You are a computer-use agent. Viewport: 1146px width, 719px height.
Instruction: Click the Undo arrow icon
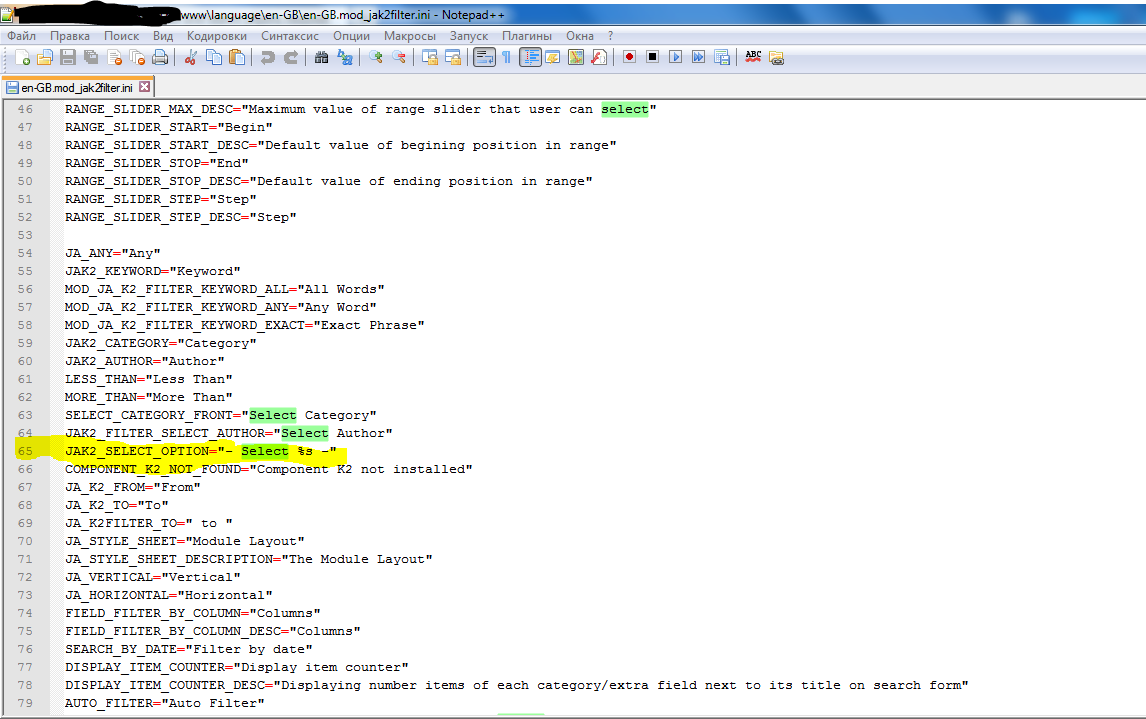(x=267, y=57)
